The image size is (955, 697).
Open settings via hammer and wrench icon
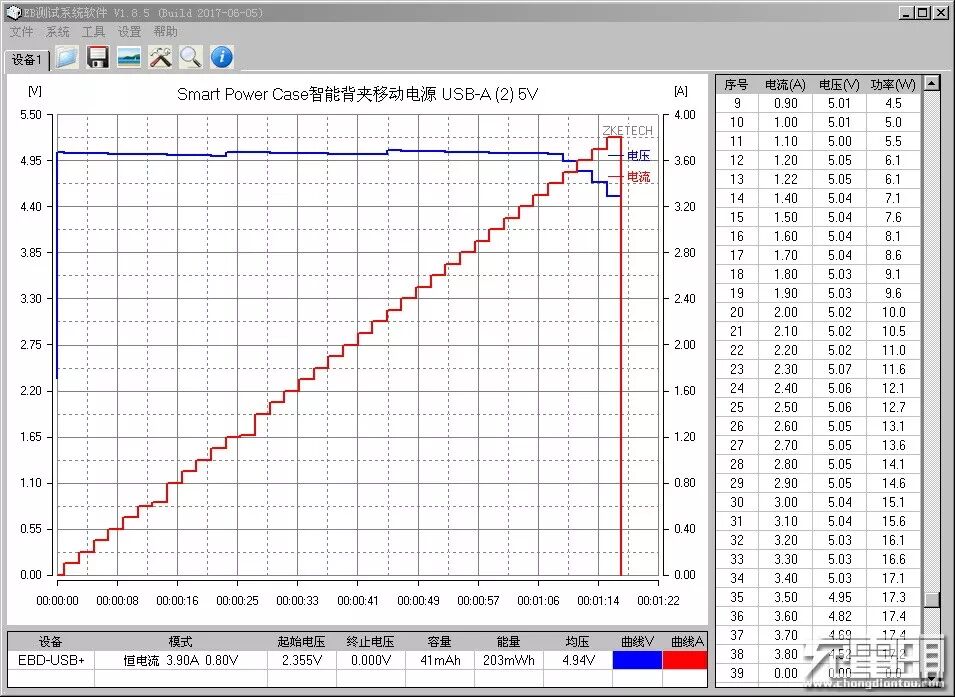click(160, 57)
